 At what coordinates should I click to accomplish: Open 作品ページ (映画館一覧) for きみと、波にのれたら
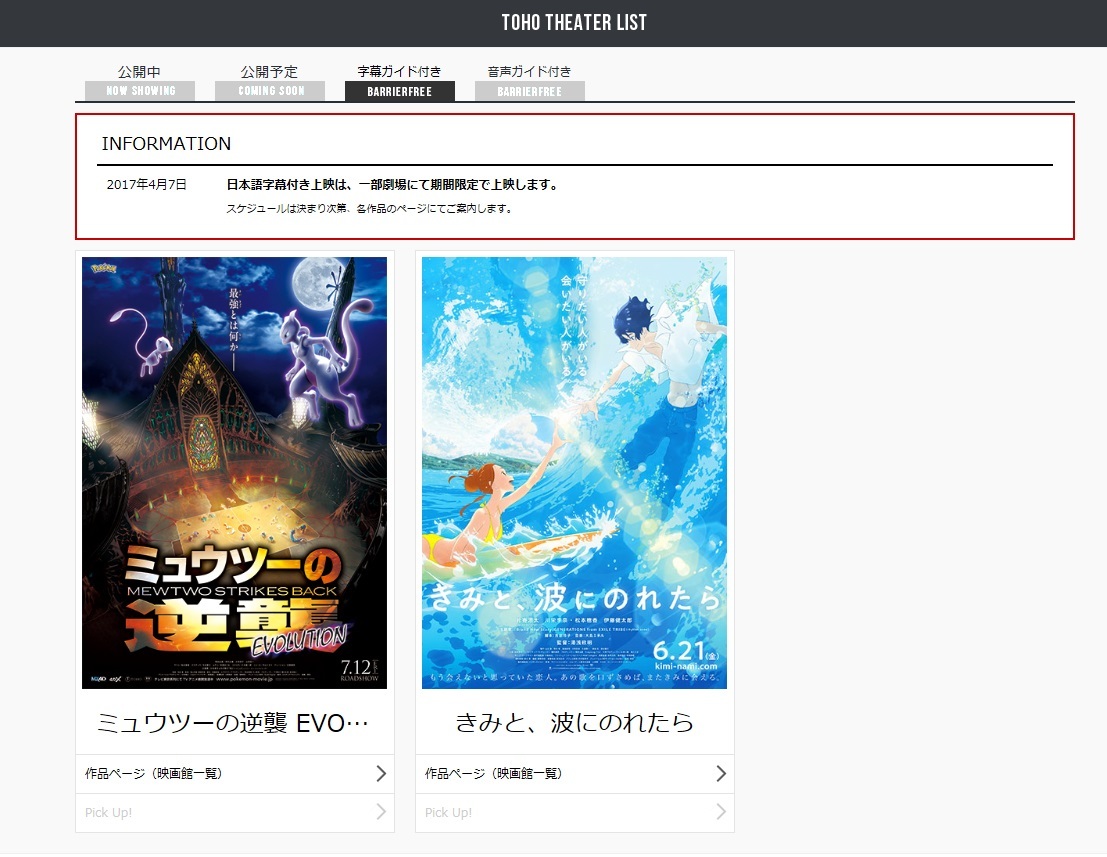575,774
